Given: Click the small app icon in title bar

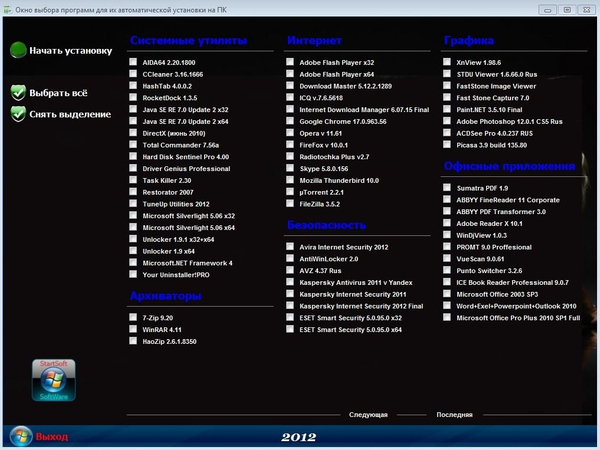Looking at the screenshot, I should click(x=8, y=10).
